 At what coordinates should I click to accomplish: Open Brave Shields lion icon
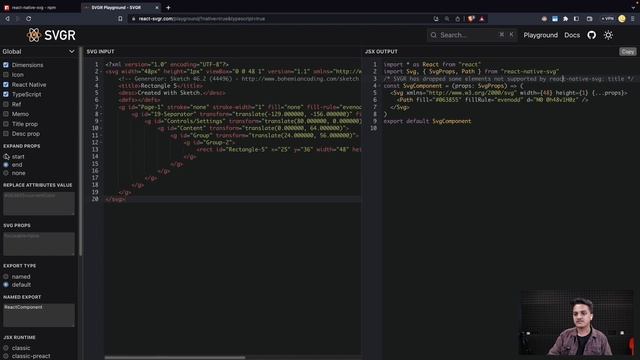point(471,19)
